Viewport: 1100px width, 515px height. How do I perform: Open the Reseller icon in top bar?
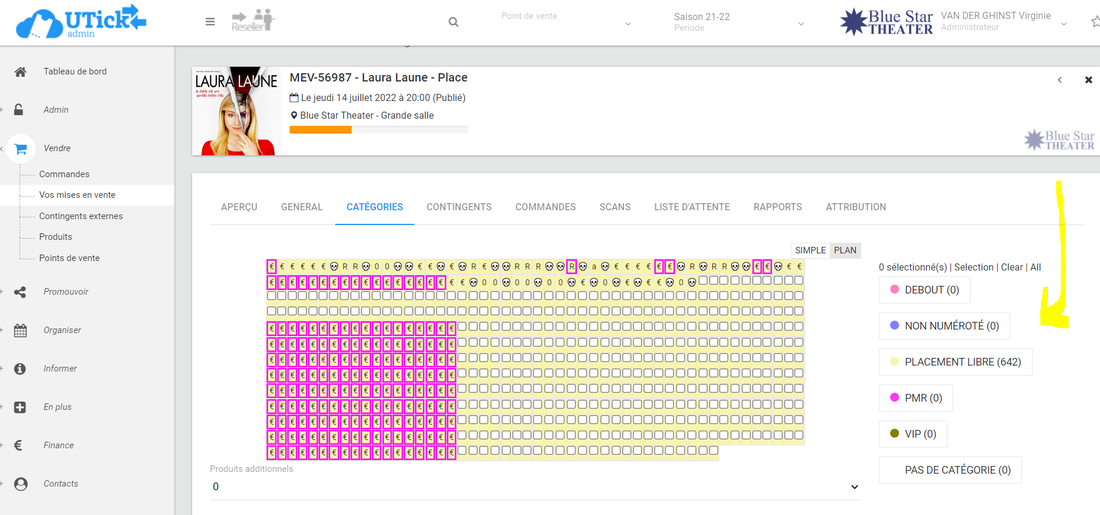tap(252, 21)
